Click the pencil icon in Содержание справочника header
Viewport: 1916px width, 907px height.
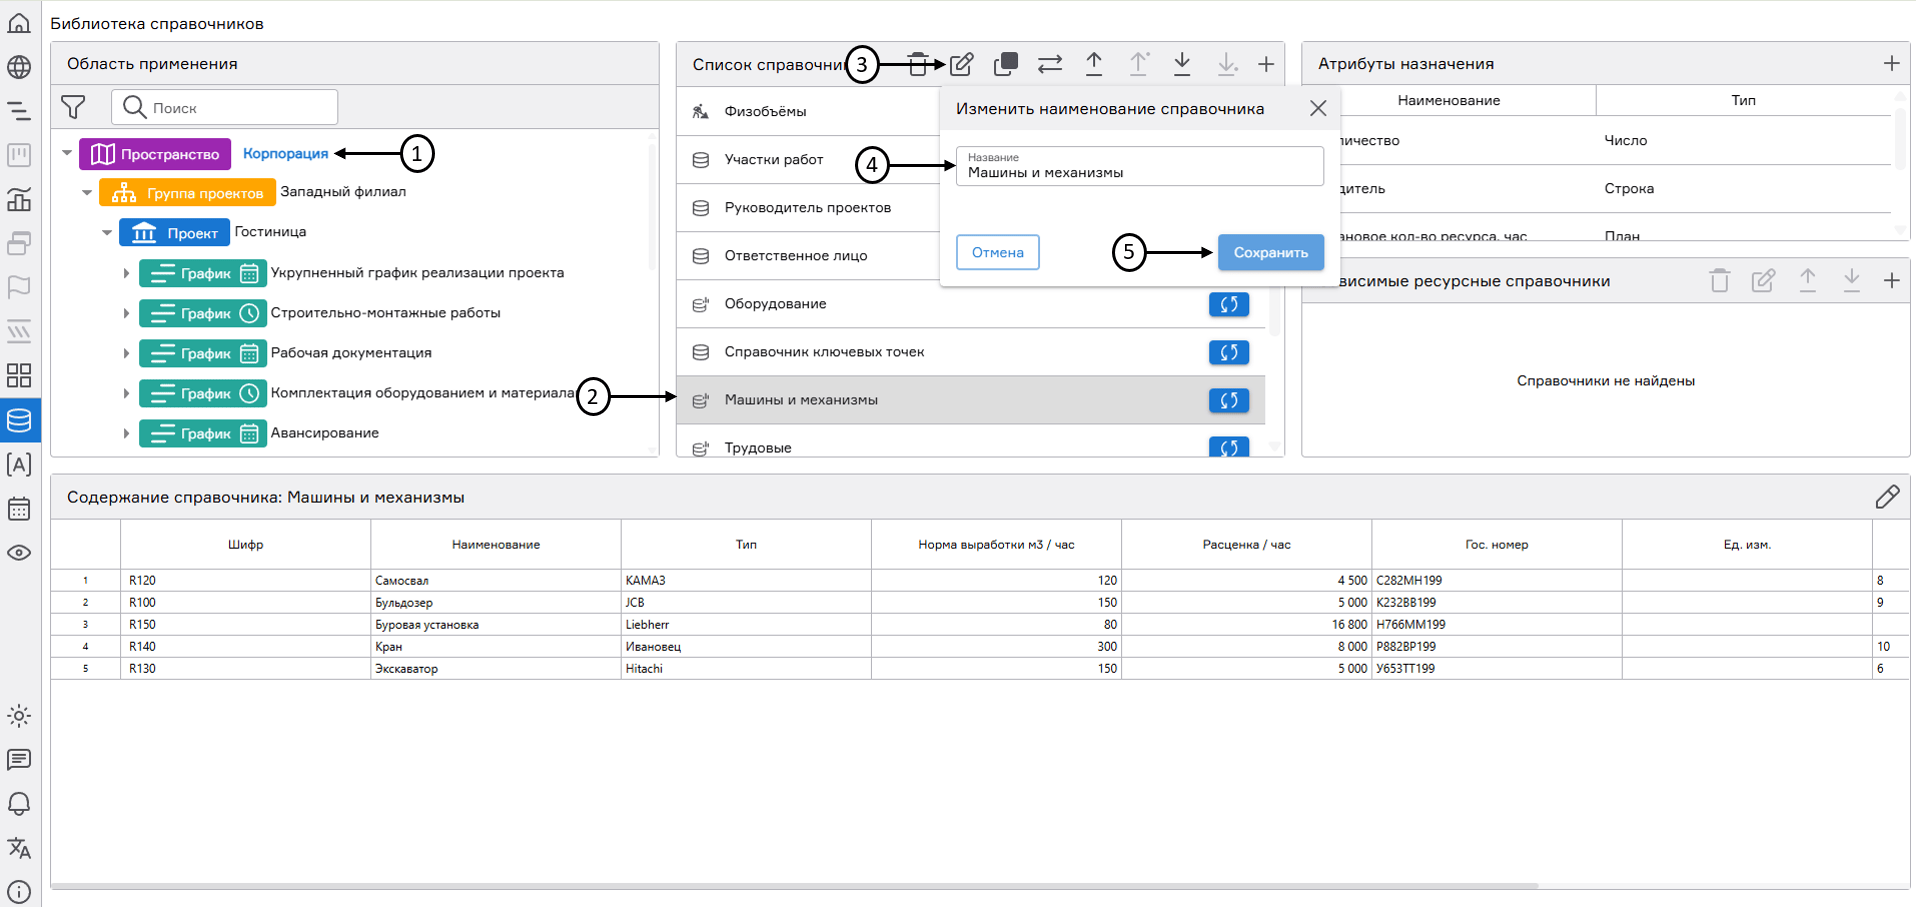click(x=1887, y=497)
